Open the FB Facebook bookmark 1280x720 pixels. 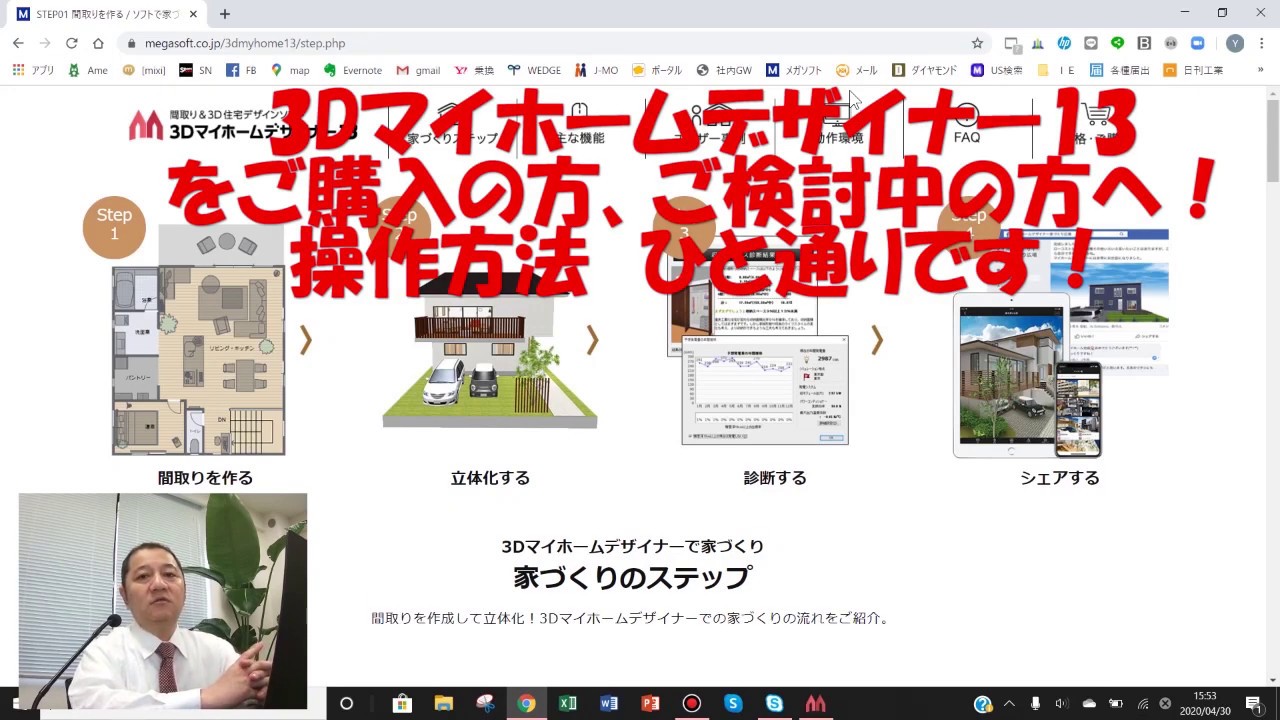point(241,70)
